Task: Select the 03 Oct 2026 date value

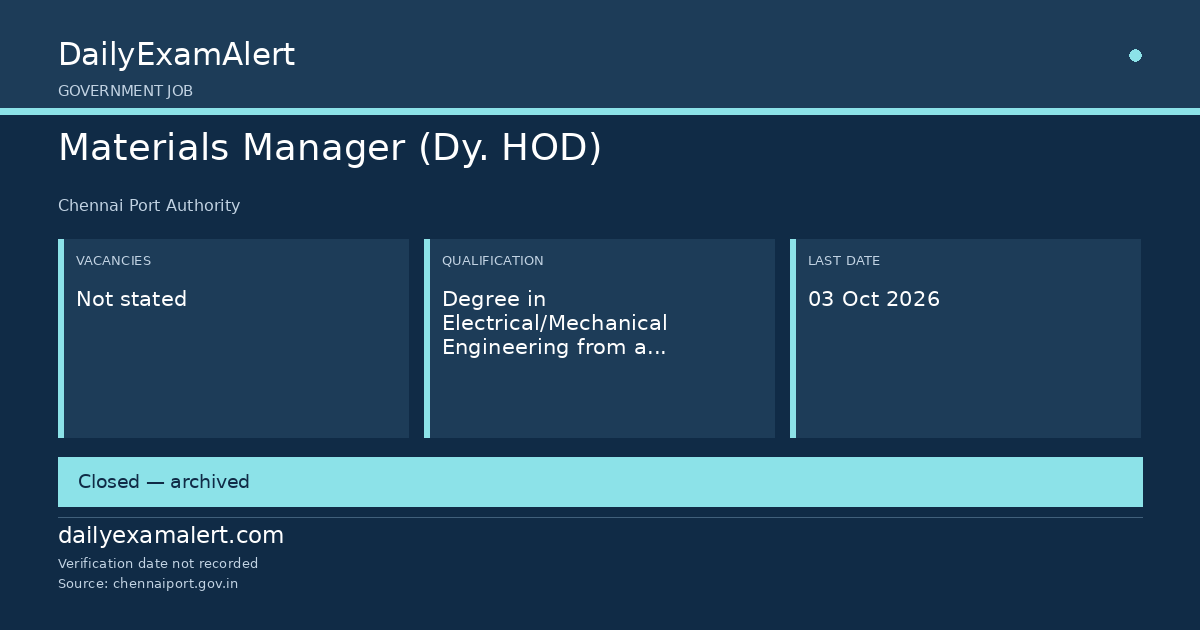Action: 874,299
